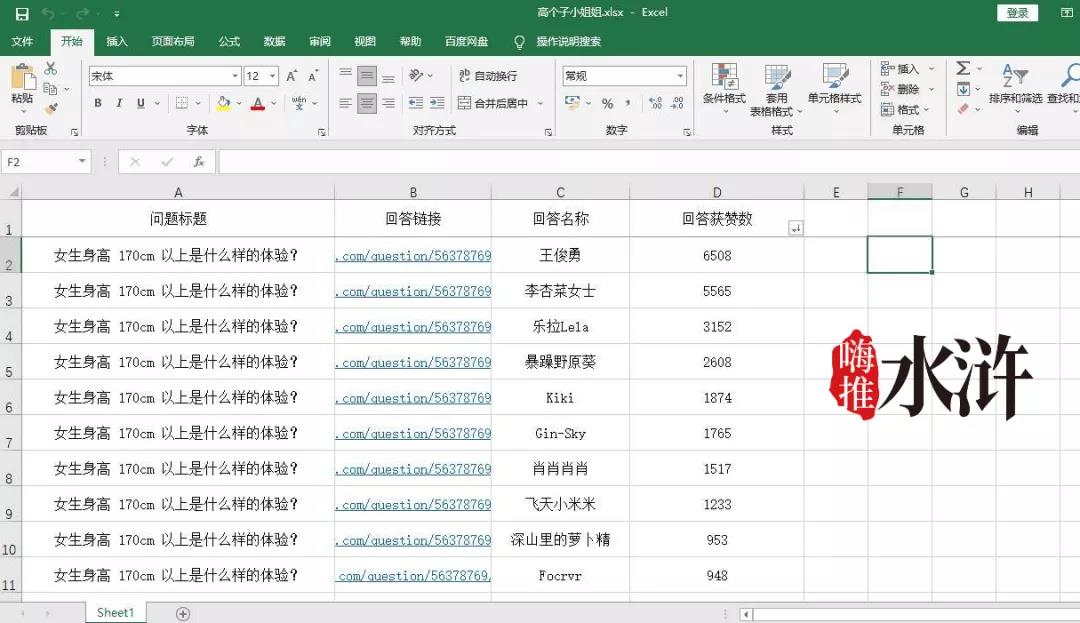Open the font name dropdown 宋体
The height and width of the screenshot is (623, 1080).
(x=235, y=76)
